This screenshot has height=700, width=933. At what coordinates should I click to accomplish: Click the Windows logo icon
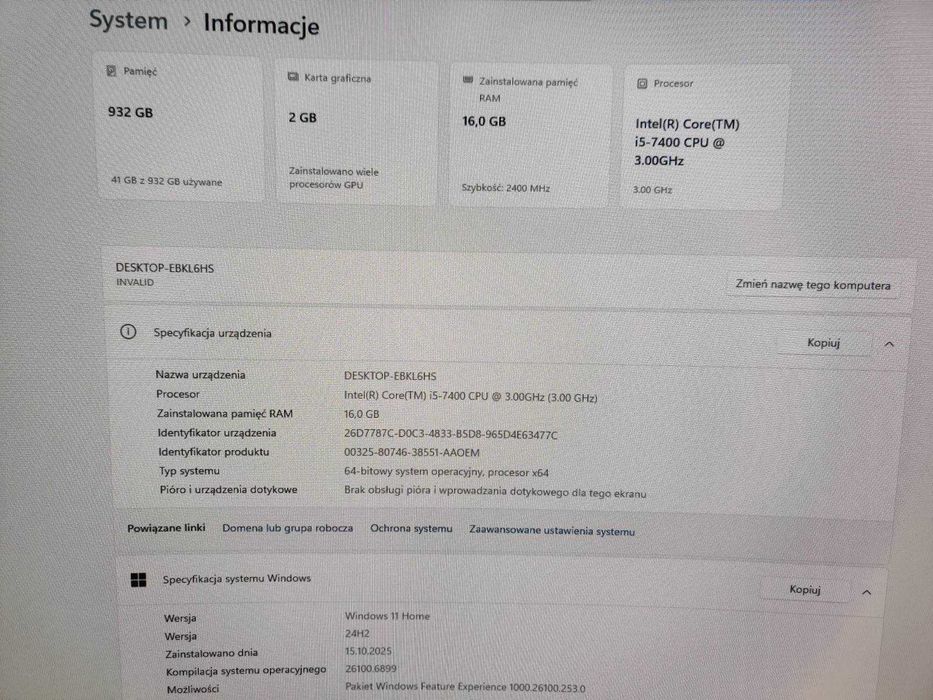tap(139, 580)
